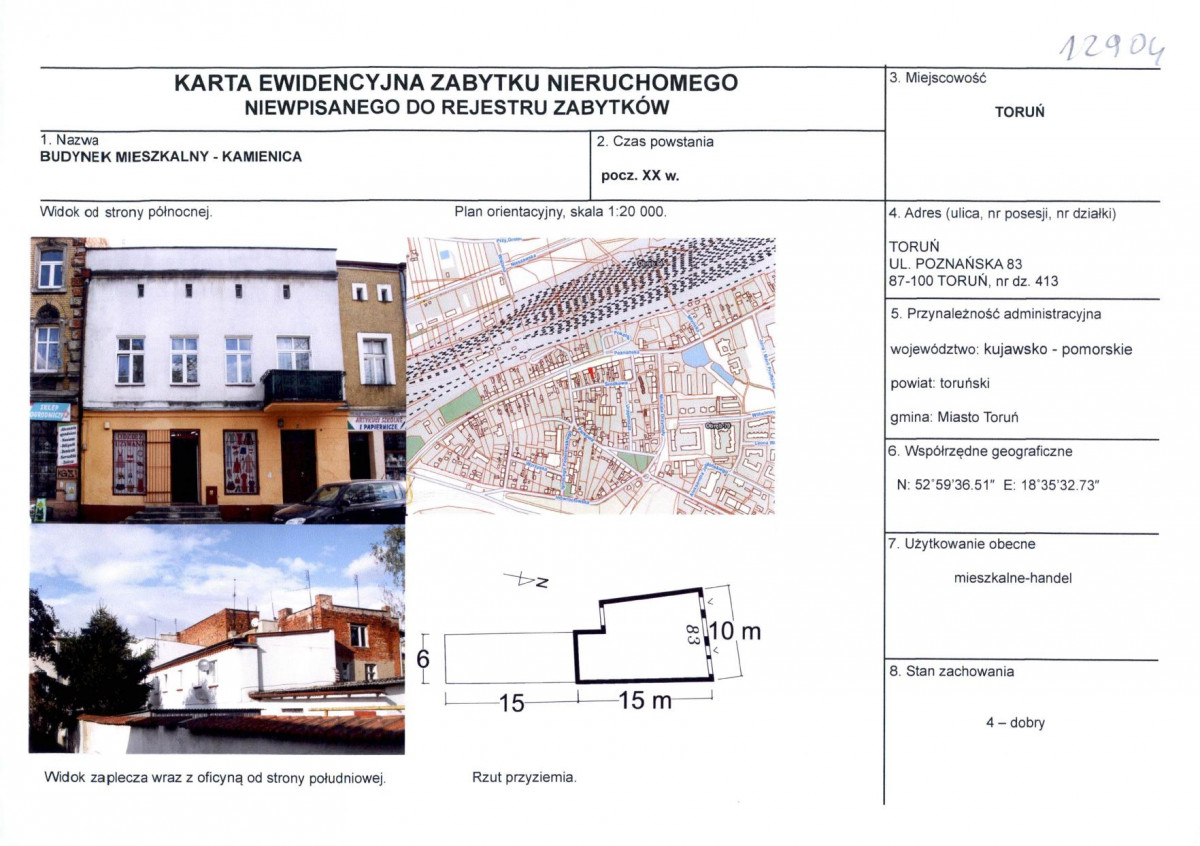Select the date value pocz. XX w.
Viewport: 1200px width, 846px height.
pos(639,175)
